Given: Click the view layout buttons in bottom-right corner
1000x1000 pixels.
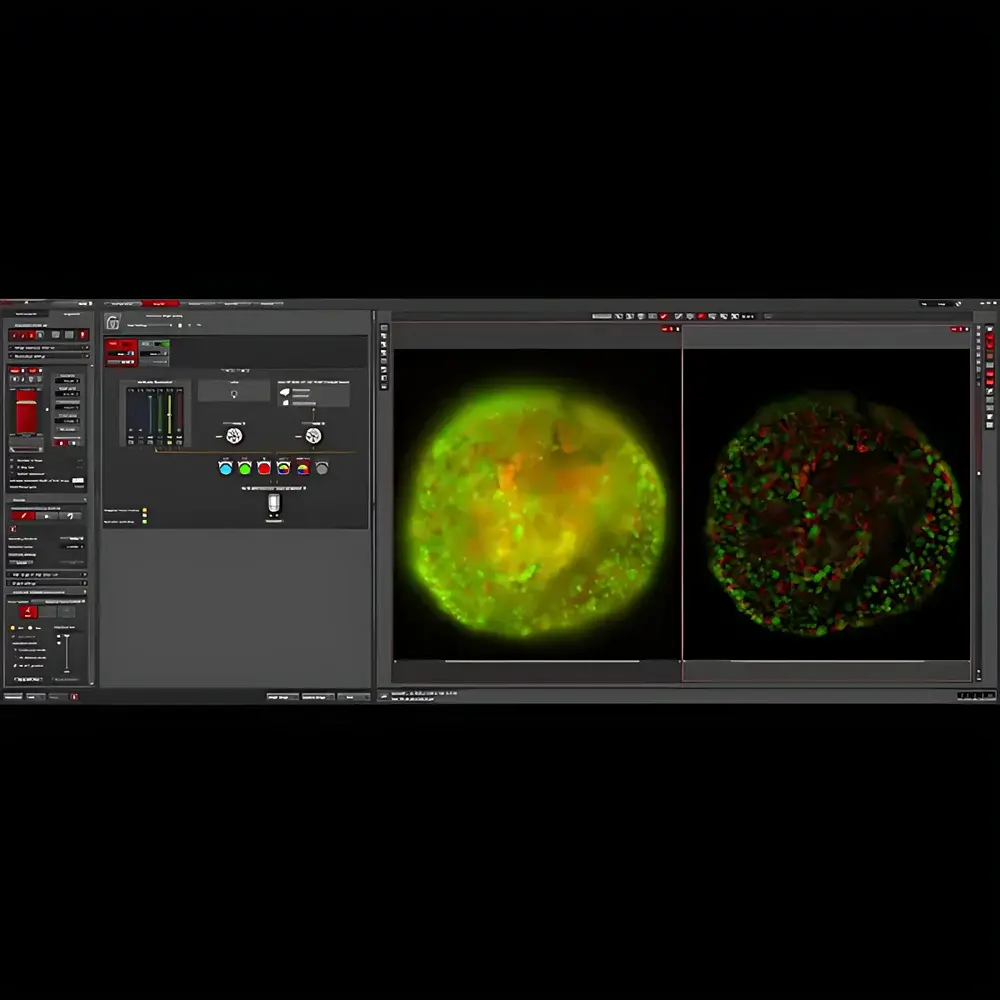Looking at the screenshot, I should pyautogui.click(x=976, y=696).
